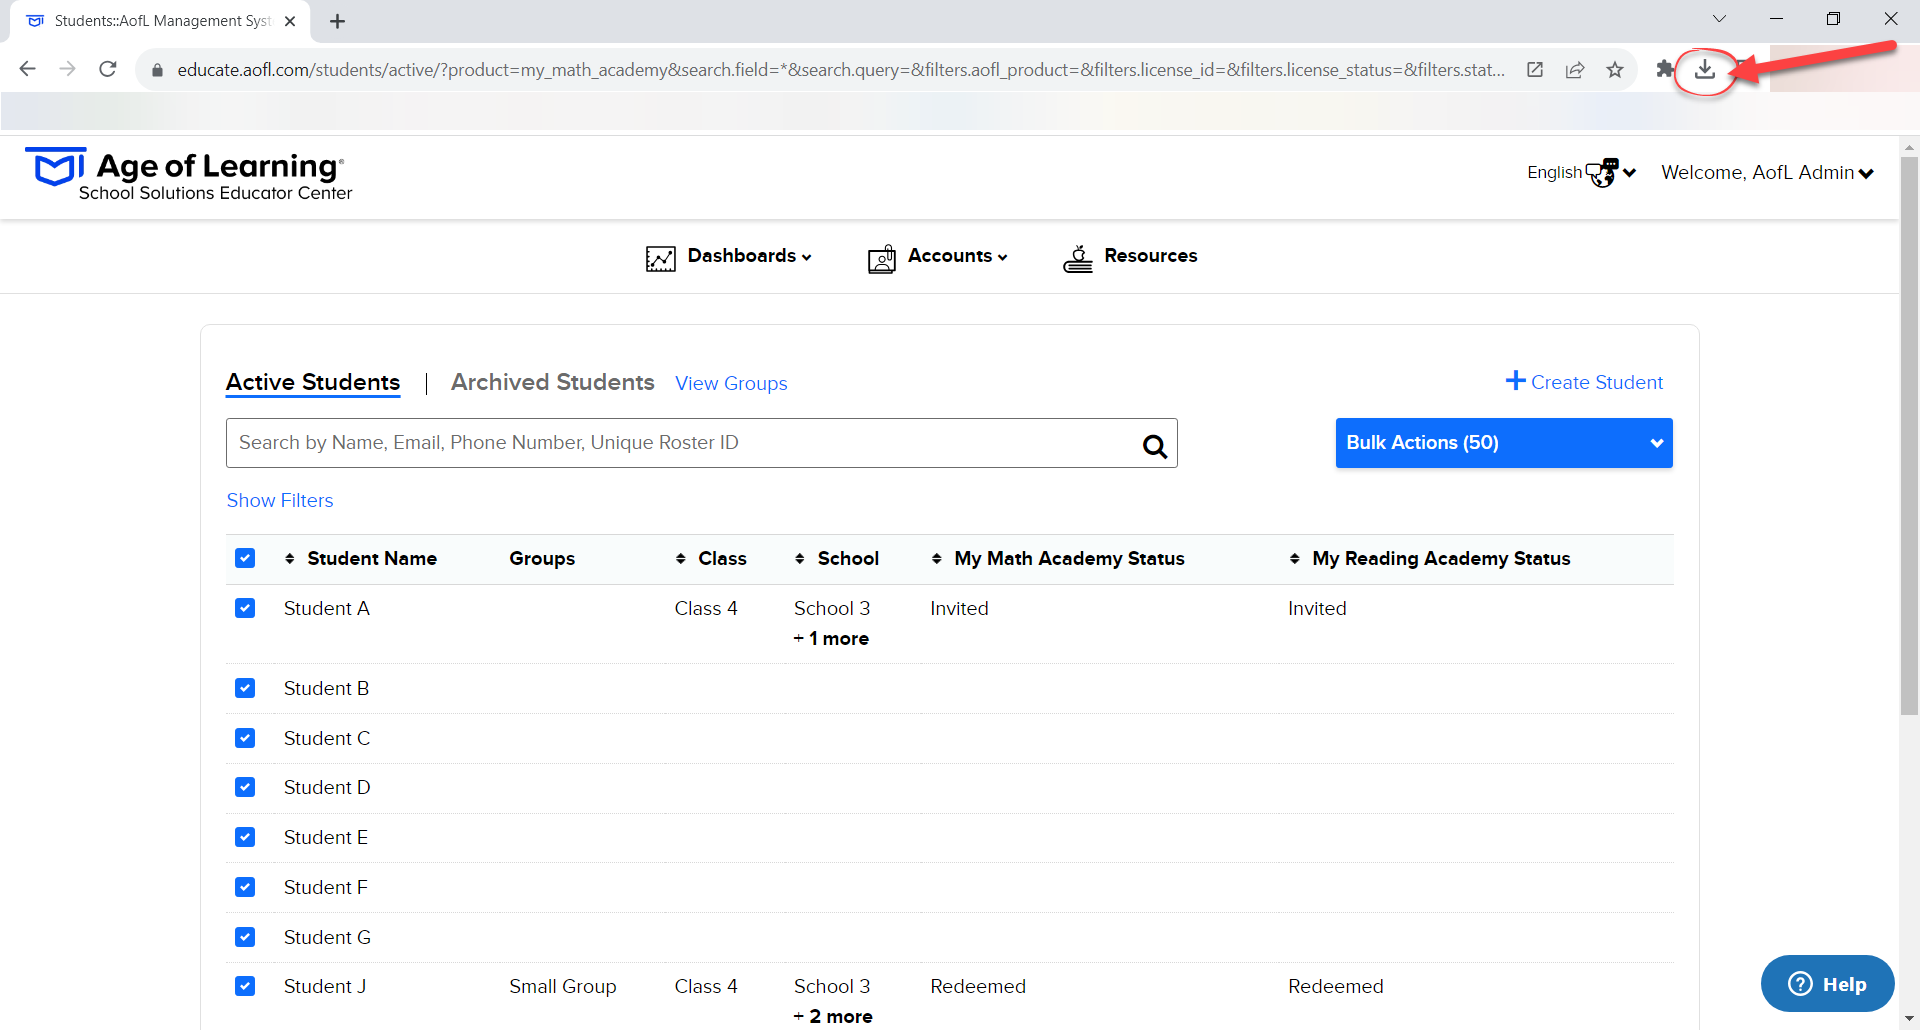Sort by Student Name arrows

290,559
